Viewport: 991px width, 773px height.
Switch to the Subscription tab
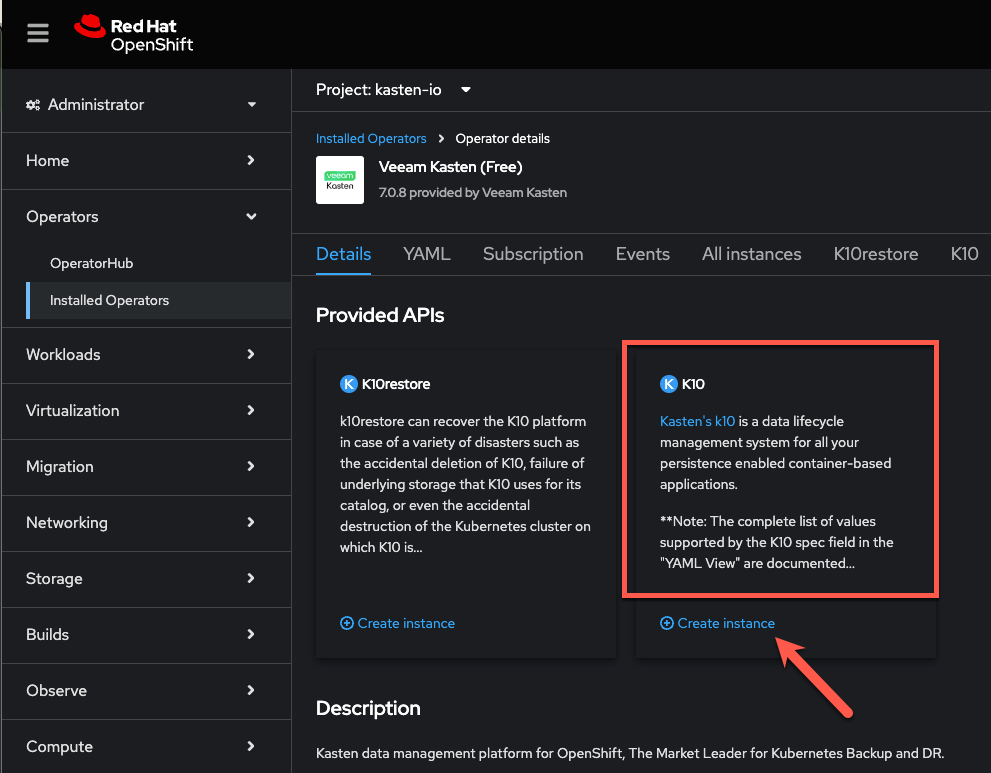point(533,254)
